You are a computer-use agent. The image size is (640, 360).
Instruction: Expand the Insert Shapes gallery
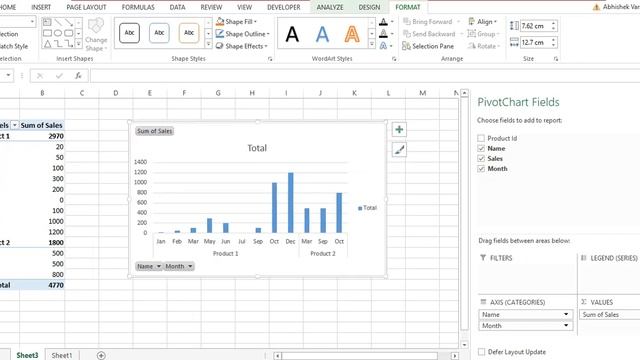coord(79,44)
